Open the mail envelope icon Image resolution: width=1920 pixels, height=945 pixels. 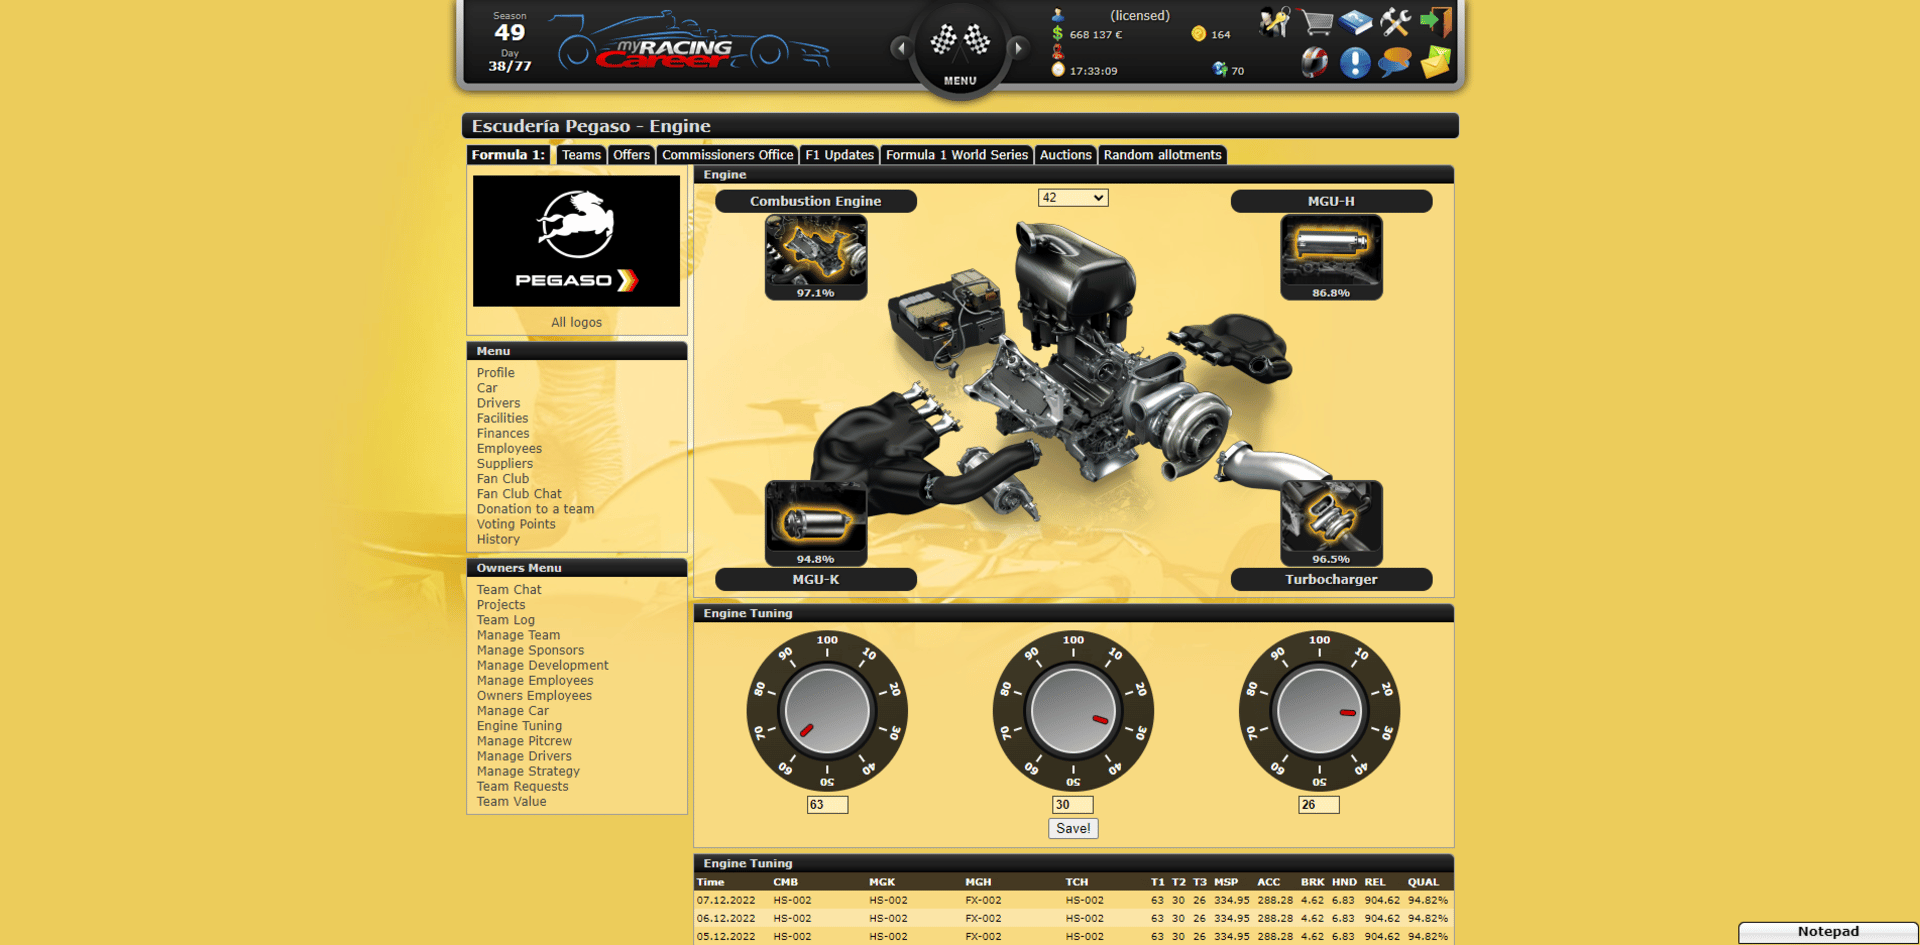[1435, 63]
